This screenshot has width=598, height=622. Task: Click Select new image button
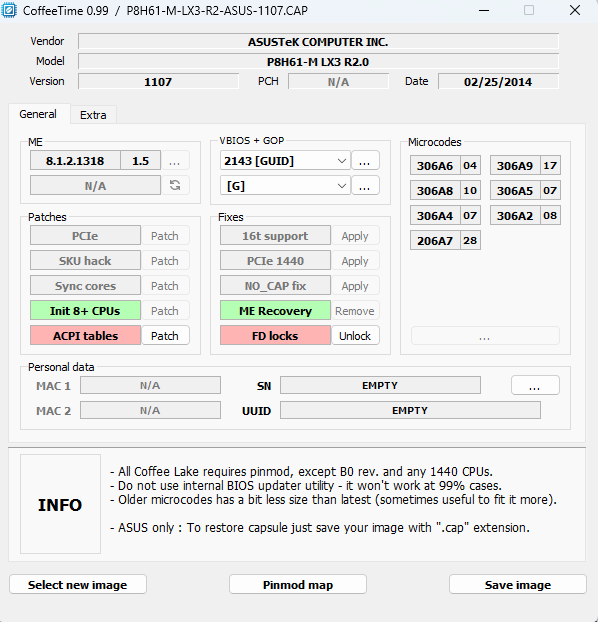(78, 584)
